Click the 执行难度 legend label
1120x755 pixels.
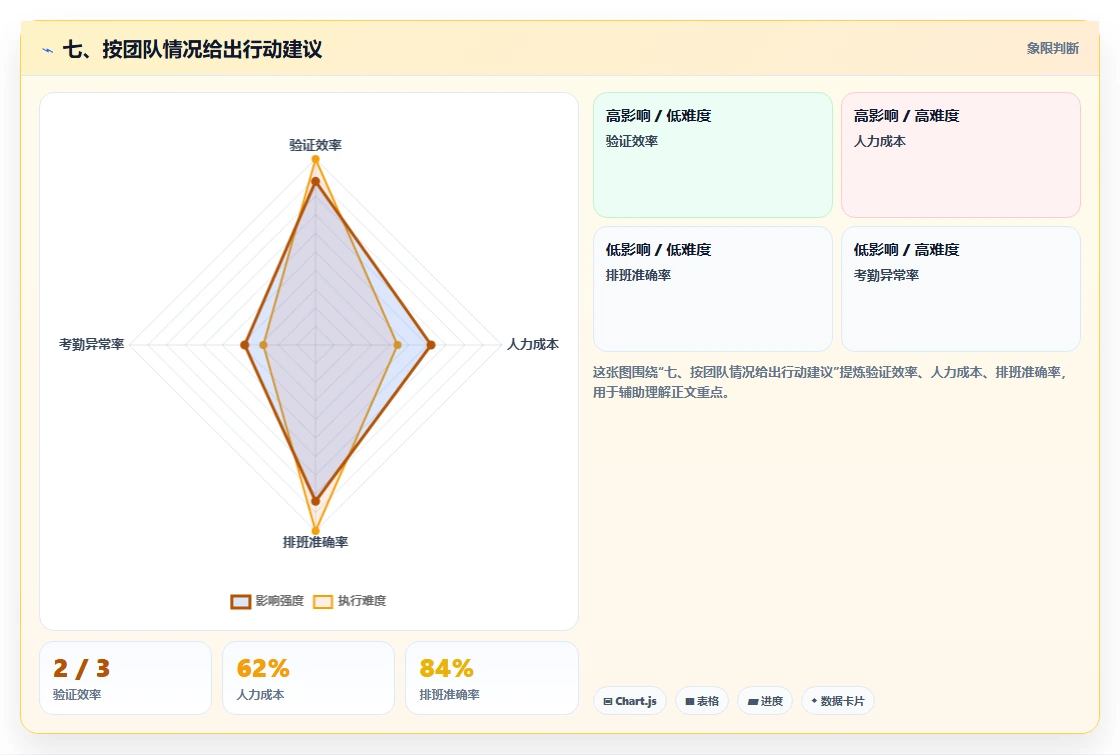coord(361,601)
